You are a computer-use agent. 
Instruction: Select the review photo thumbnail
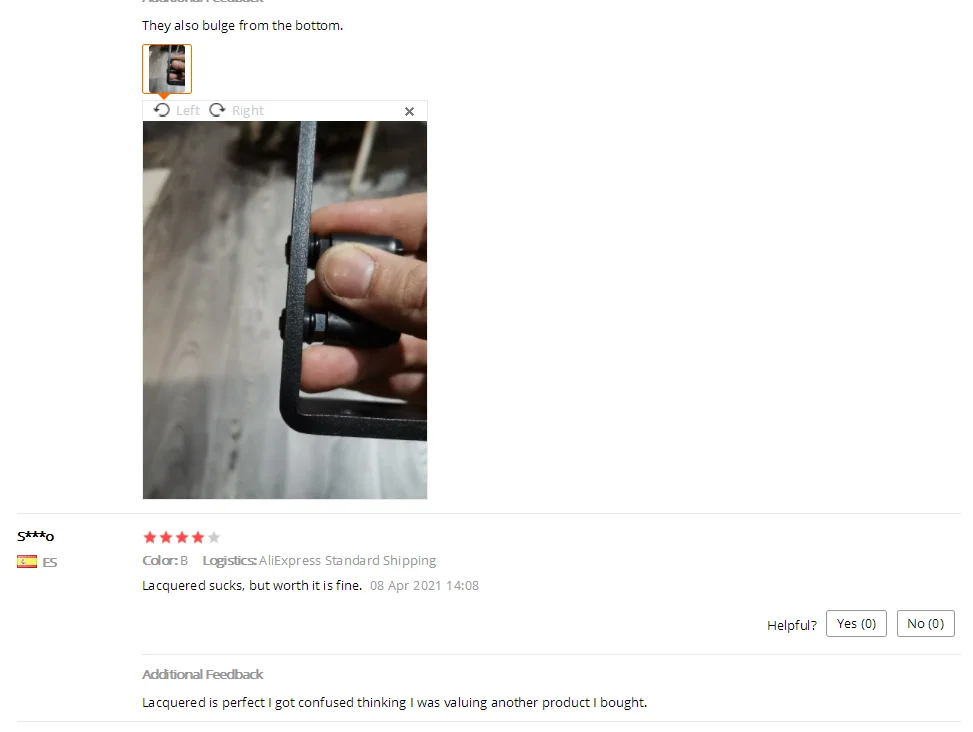[x=167, y=69]
